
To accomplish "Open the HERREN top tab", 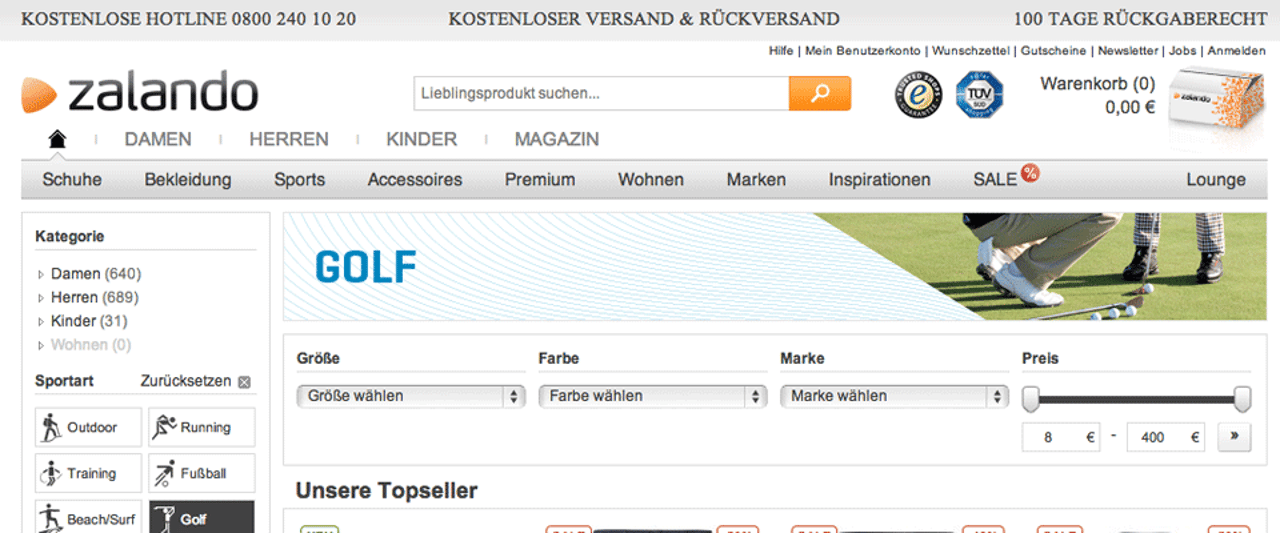I will click(x=289, y=139).
